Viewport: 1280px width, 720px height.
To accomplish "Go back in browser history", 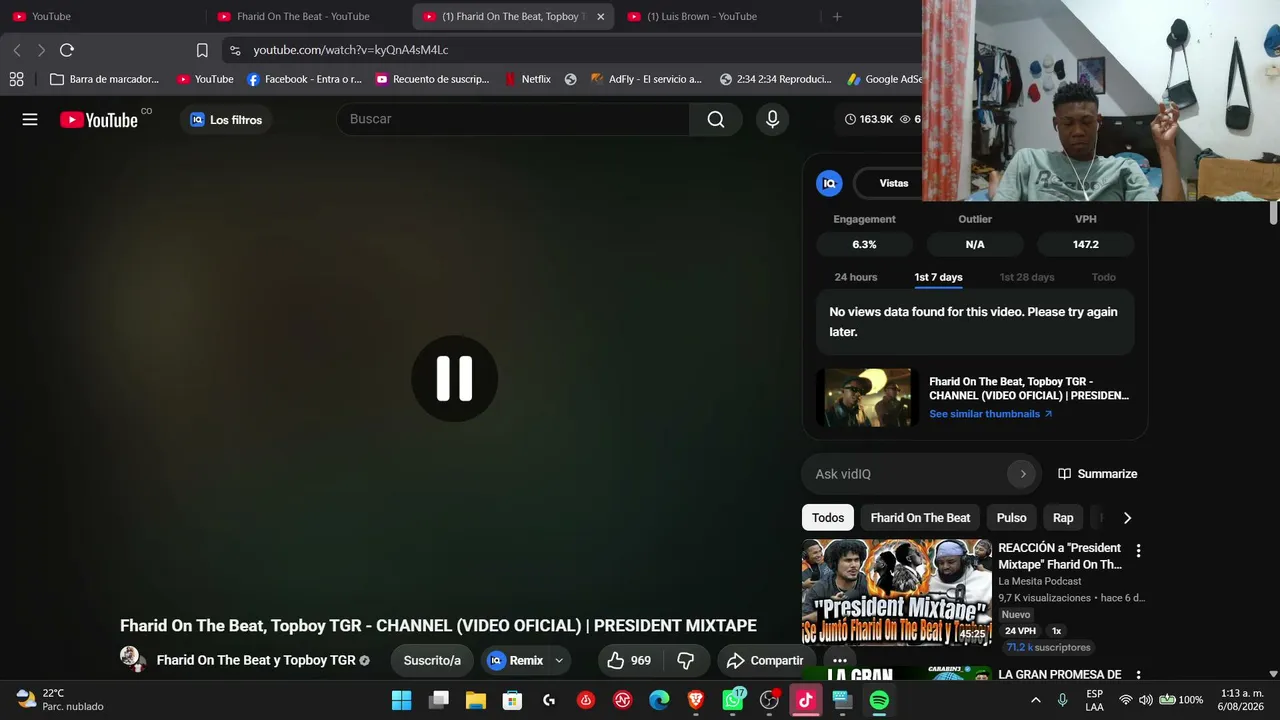I will 17,50.
